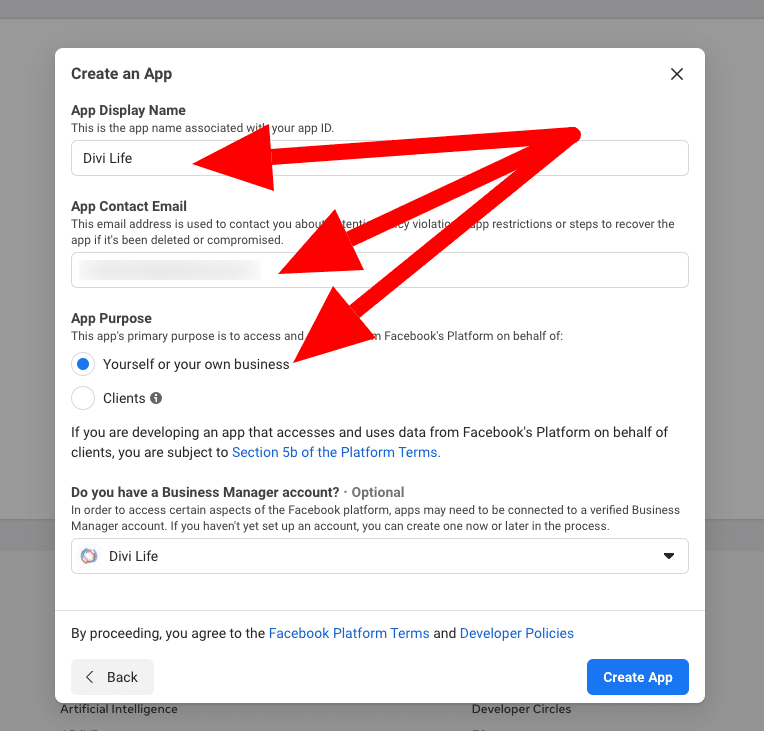Click the left chevron on the Back button
The height and width of the screenshot is (731, 764).
pos(90,677)
